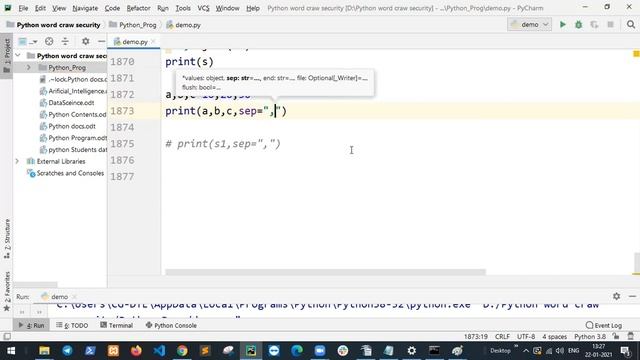The image size is (640, 360).
Task: Open Project panel settings gear
Action: coord(85,41)
